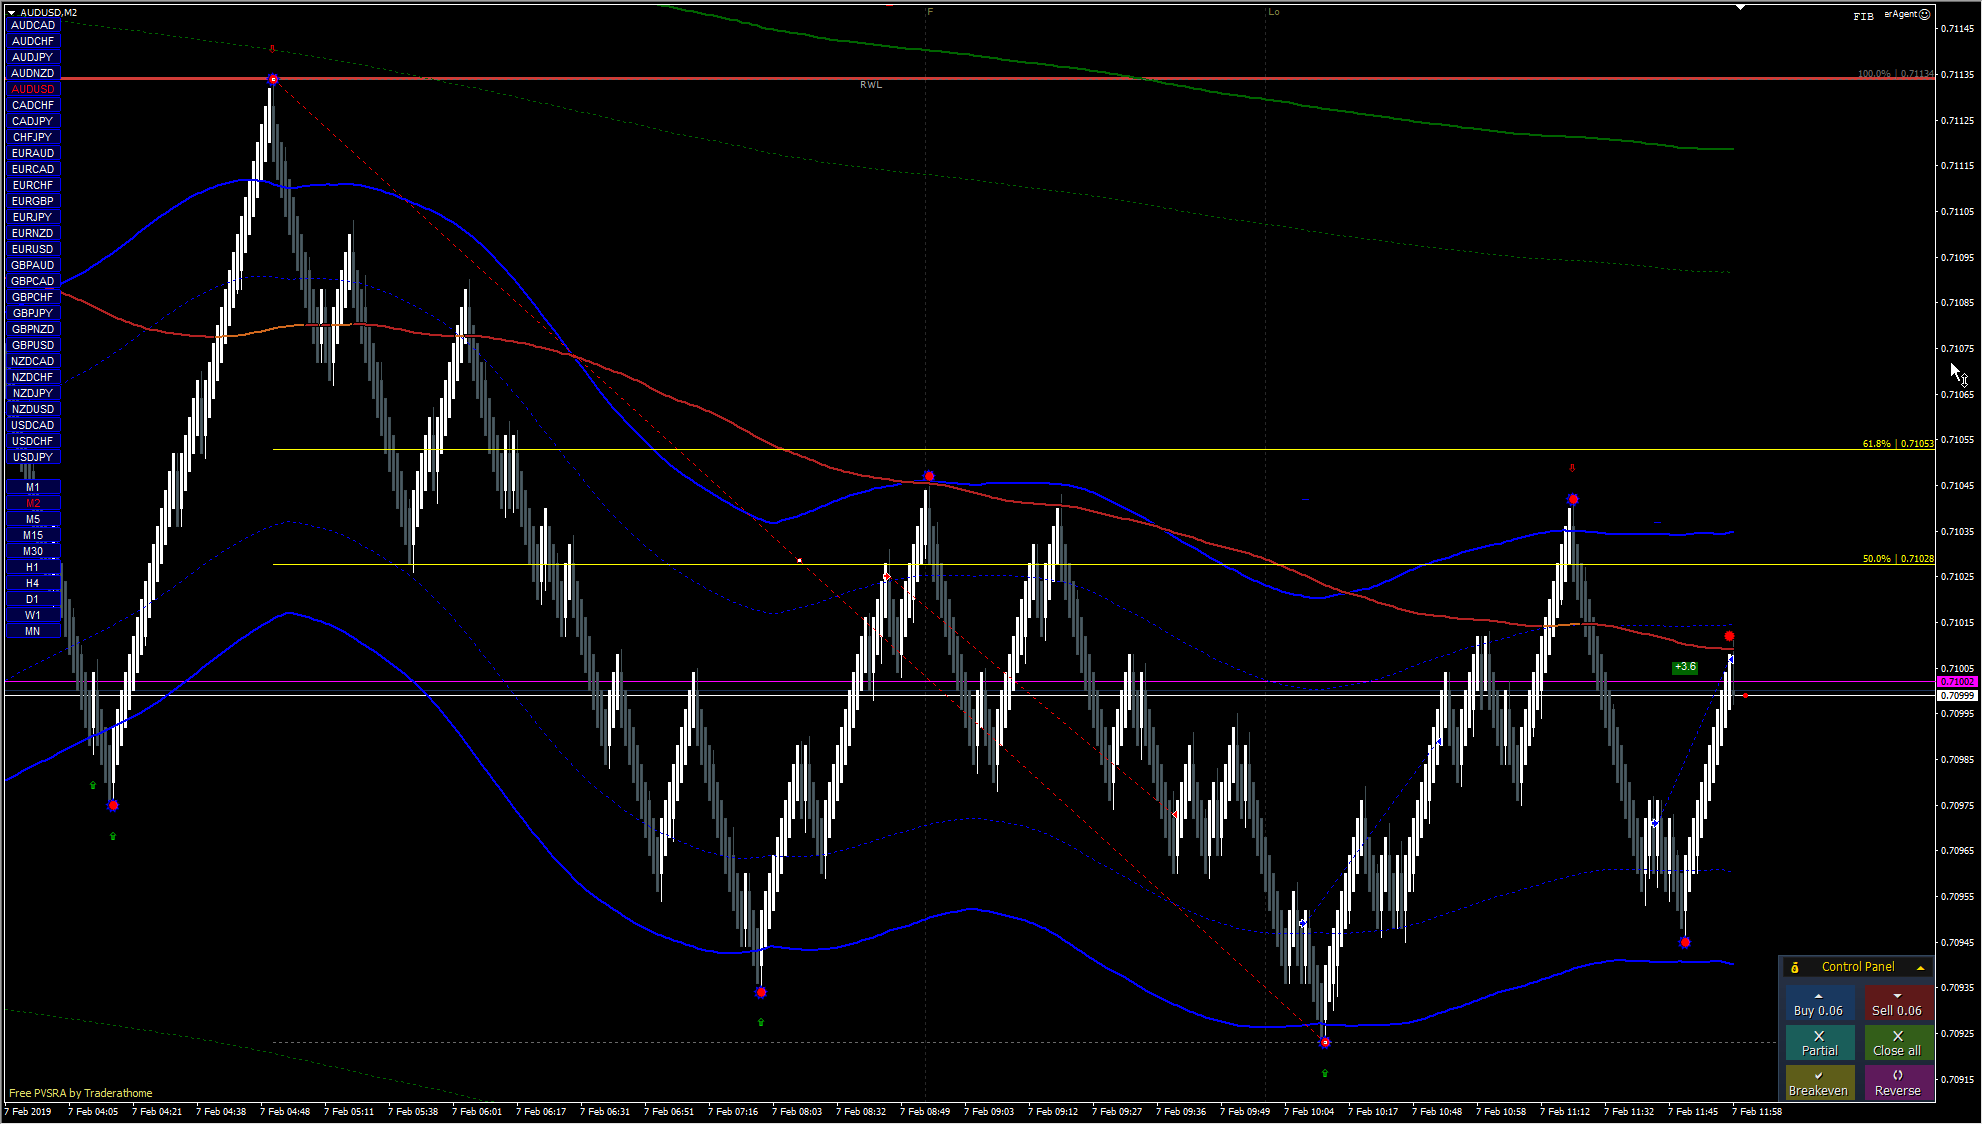Click the 100.0% | 0.71134 Fibonacci label
This screenshot has width=1983, height=1125.
click(x=1895, y=74)
